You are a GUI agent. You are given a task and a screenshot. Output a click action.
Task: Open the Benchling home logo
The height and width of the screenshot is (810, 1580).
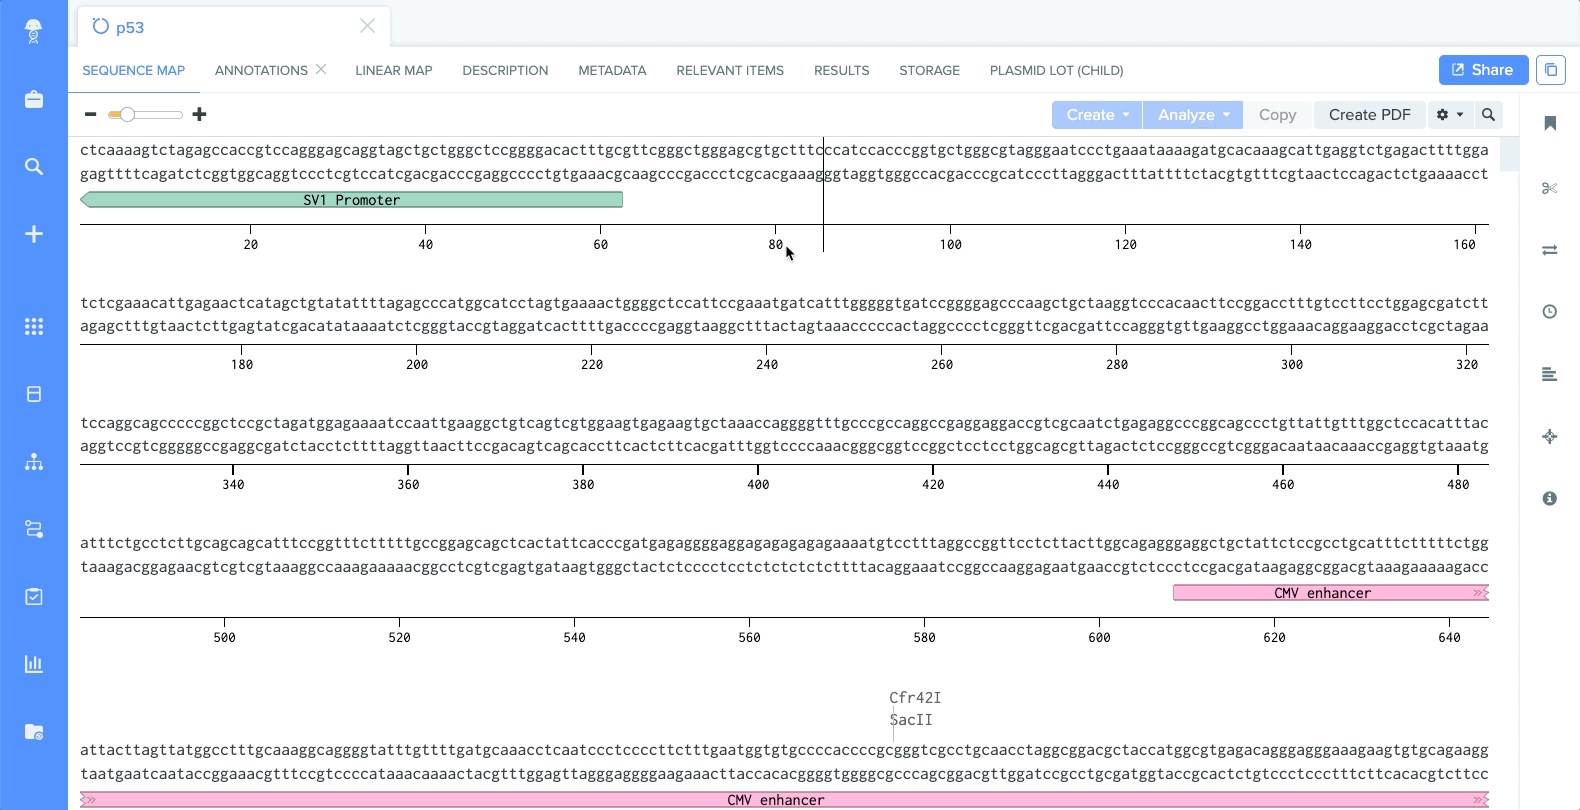pos(34,32)
